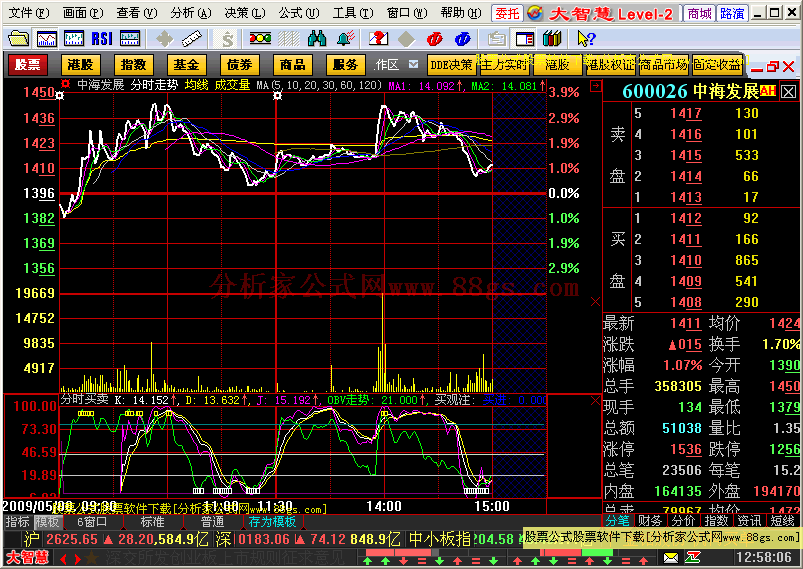Click the binoculars search icon
The image size is (803, 569).
(x=317, y=38)
